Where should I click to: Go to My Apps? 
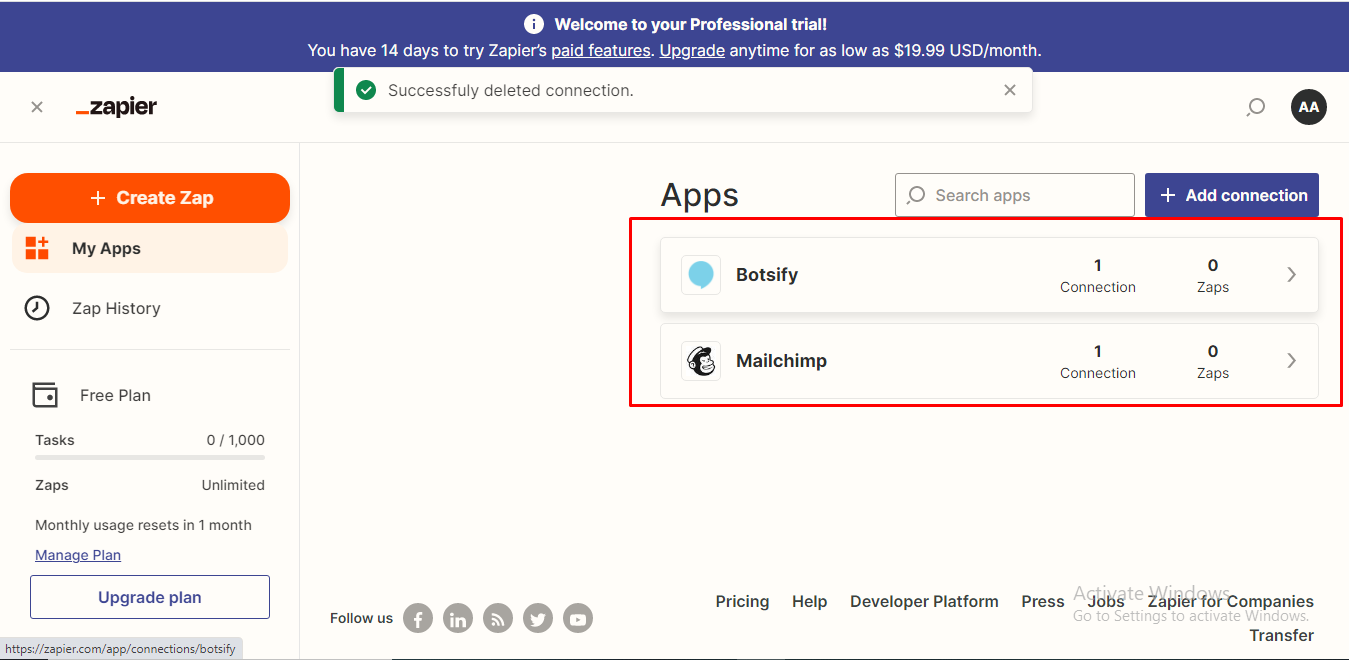pos(150,248)
